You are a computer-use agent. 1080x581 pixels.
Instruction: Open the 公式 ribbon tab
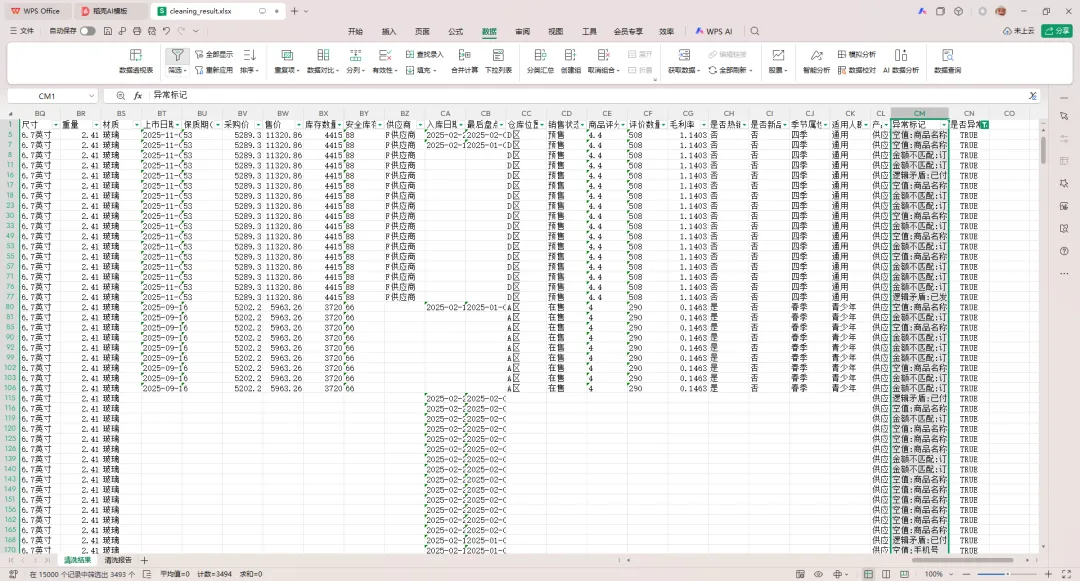point(456,31)
